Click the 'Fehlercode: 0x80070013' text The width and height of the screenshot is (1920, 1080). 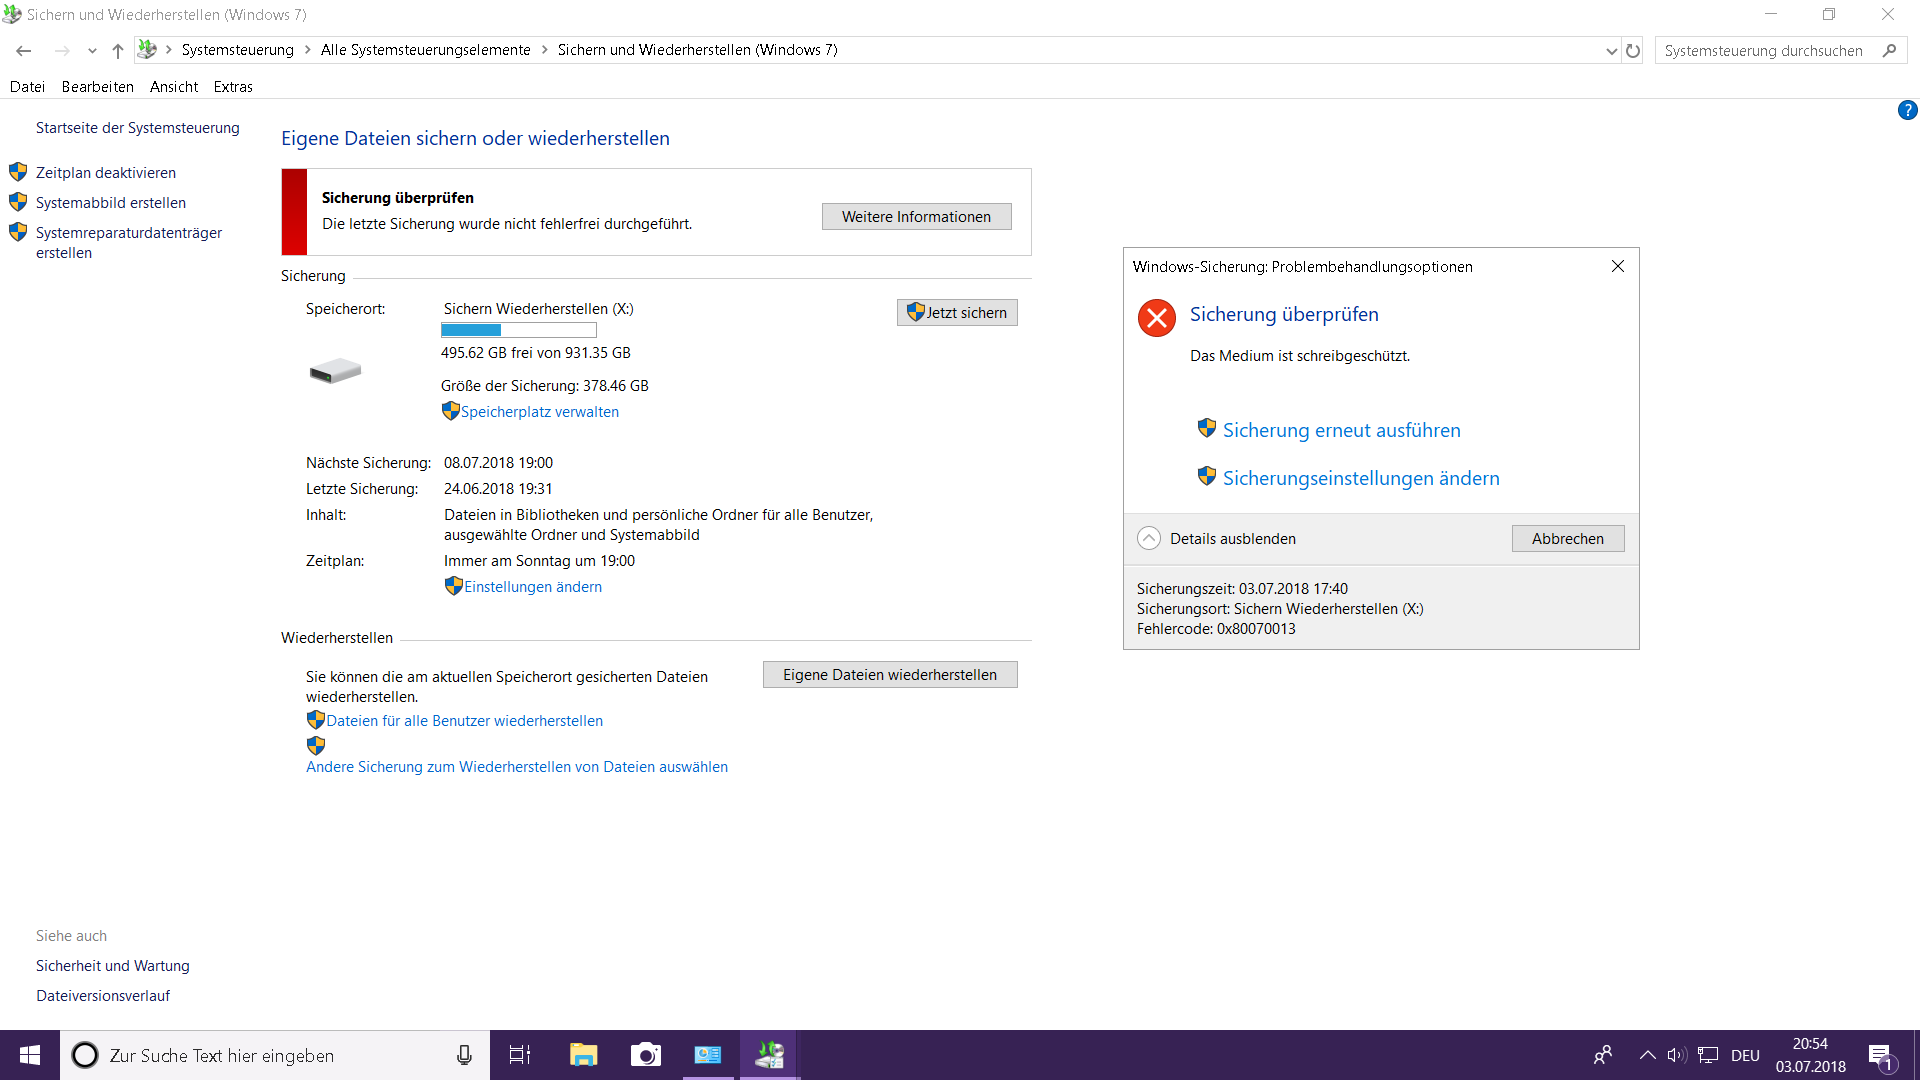[x=1216, y=629]
